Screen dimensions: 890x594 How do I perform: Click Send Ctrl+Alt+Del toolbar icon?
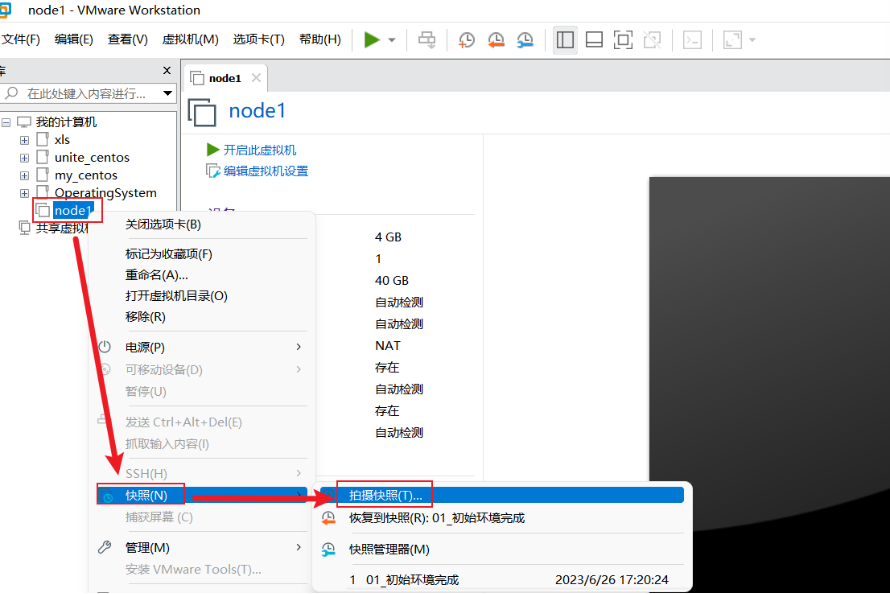(427, 40)
